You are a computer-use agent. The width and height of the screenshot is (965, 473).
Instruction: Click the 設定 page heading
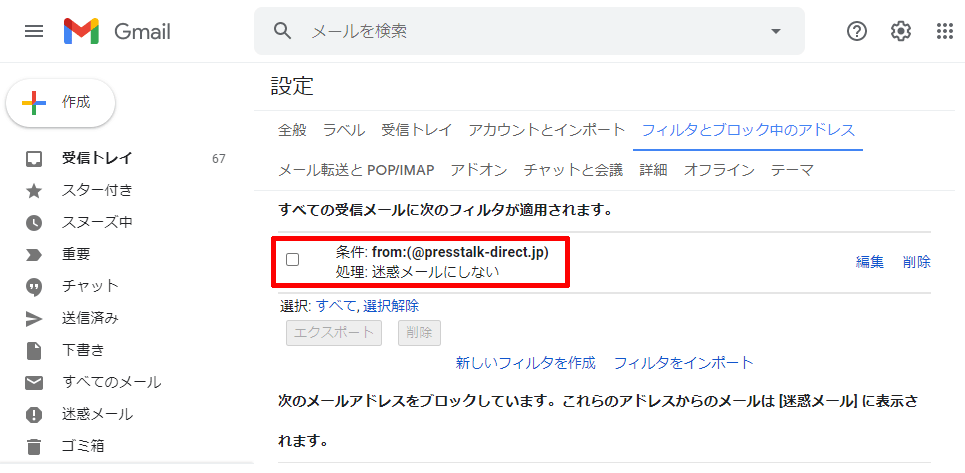point(292,87)
